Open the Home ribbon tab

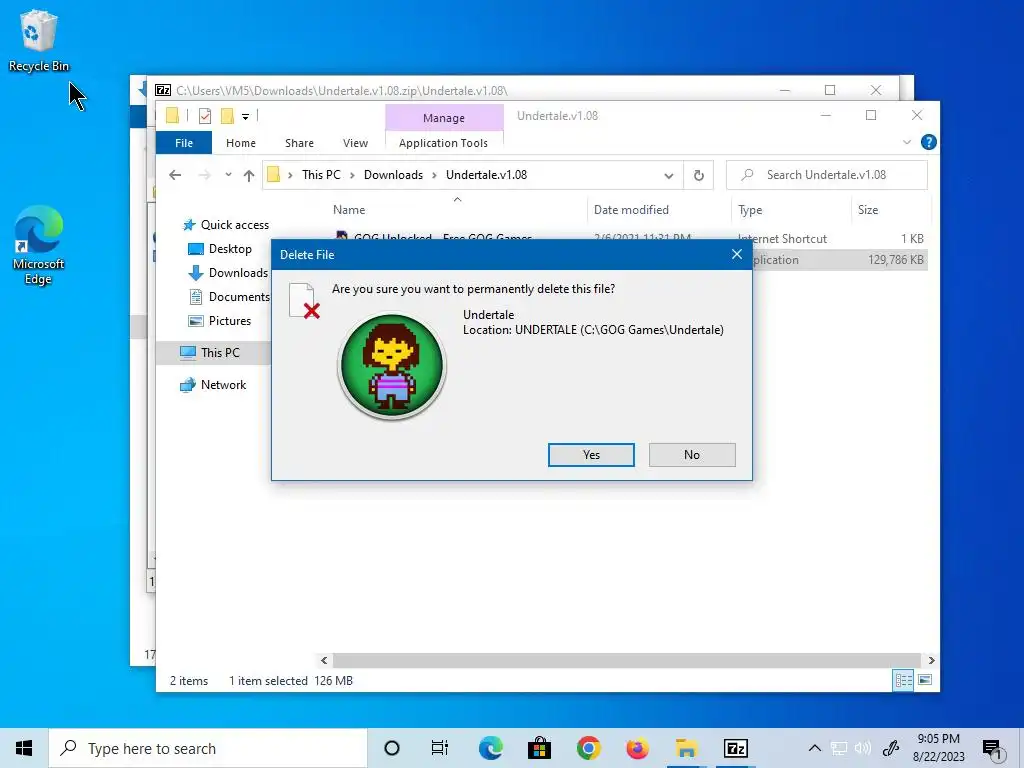(241, 143)
